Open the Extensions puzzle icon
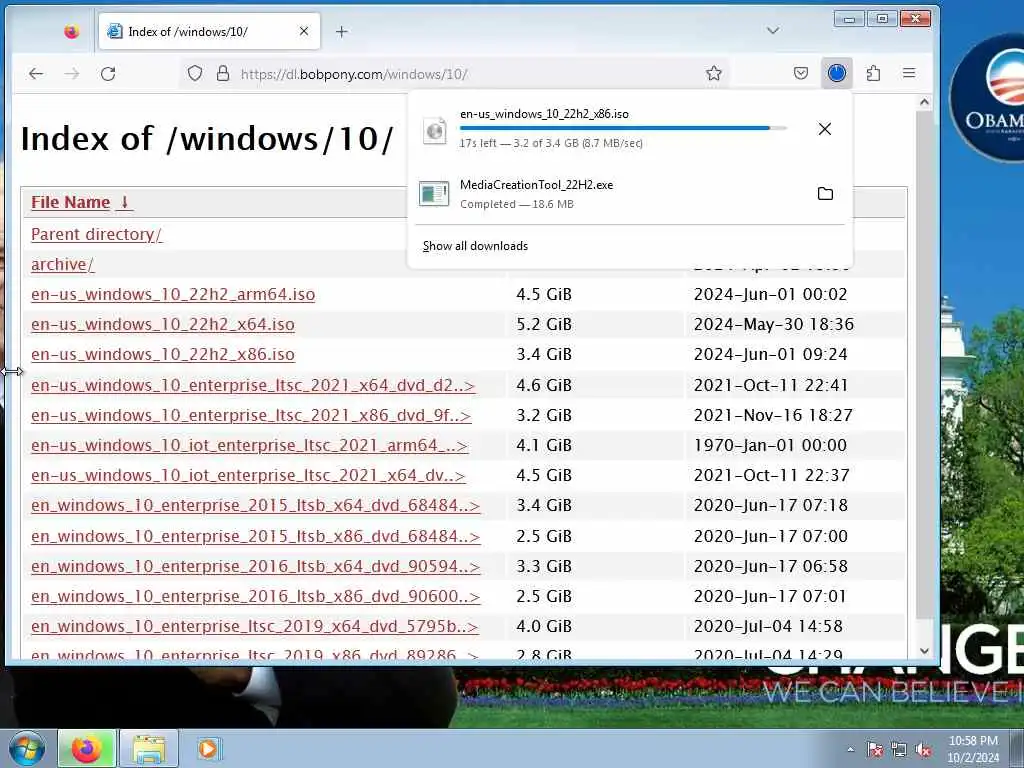 [x=873, y=73]
